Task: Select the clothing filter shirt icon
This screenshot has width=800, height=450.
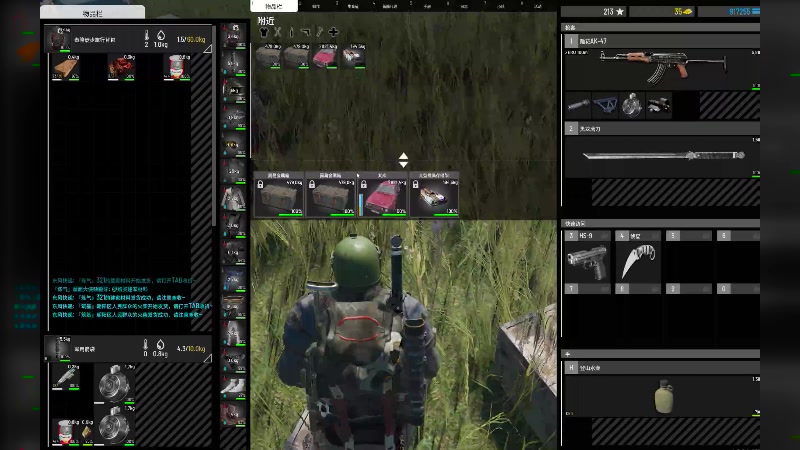Action: 263,32
